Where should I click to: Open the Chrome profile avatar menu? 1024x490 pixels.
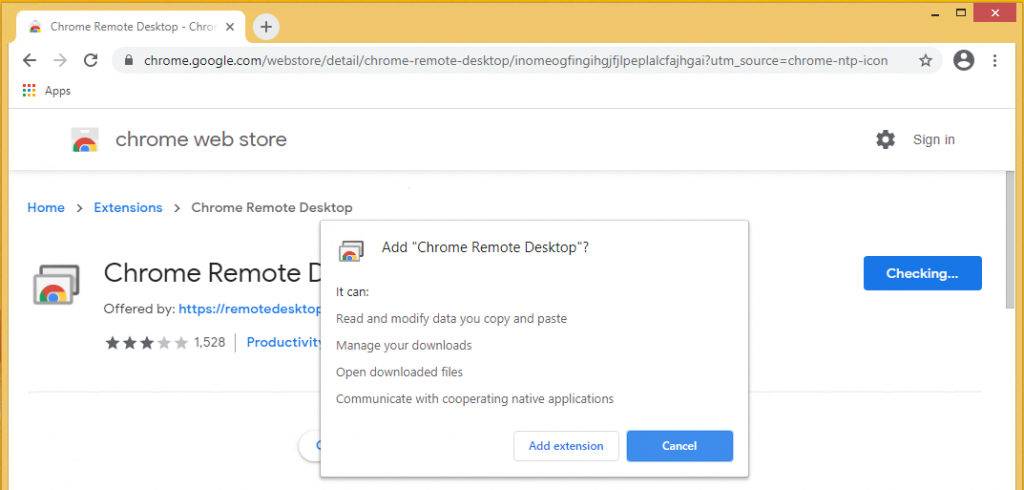point(963,61)
